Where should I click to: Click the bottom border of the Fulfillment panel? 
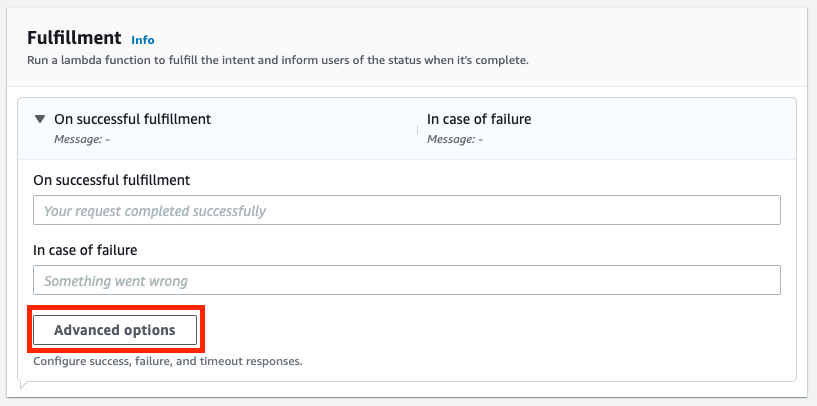(407, 398)
